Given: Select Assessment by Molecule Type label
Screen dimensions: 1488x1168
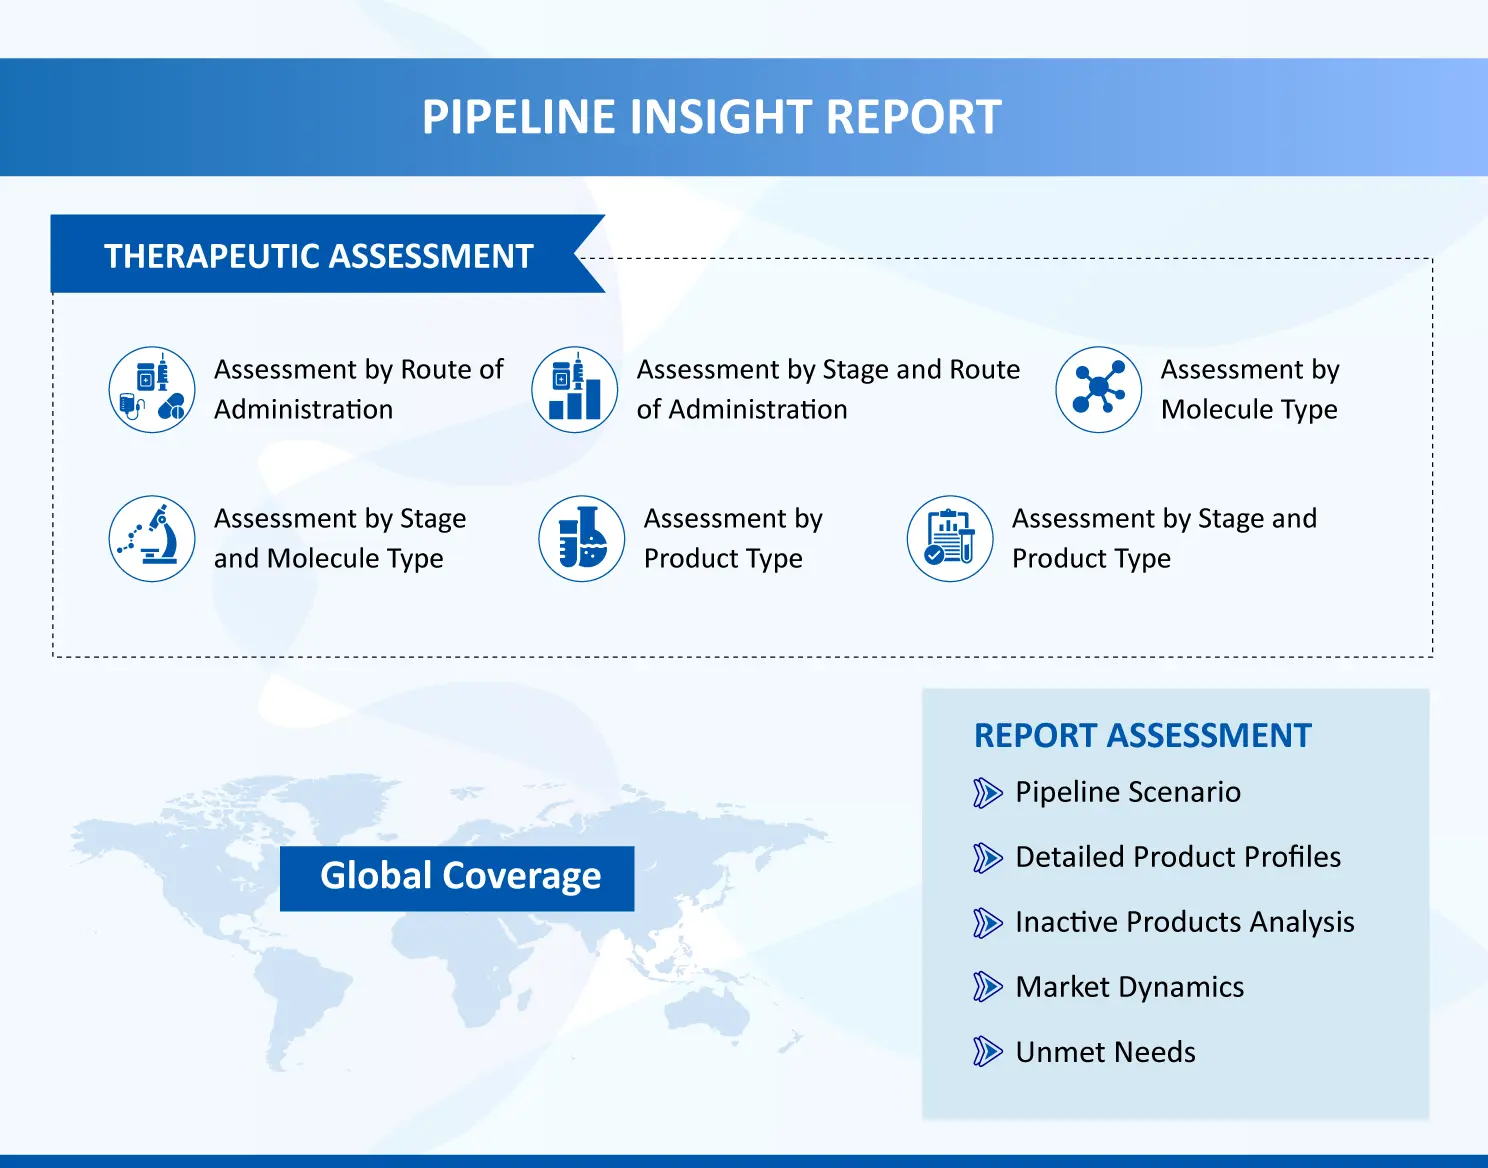Looking at the screenshot, I should point(1249,390).
